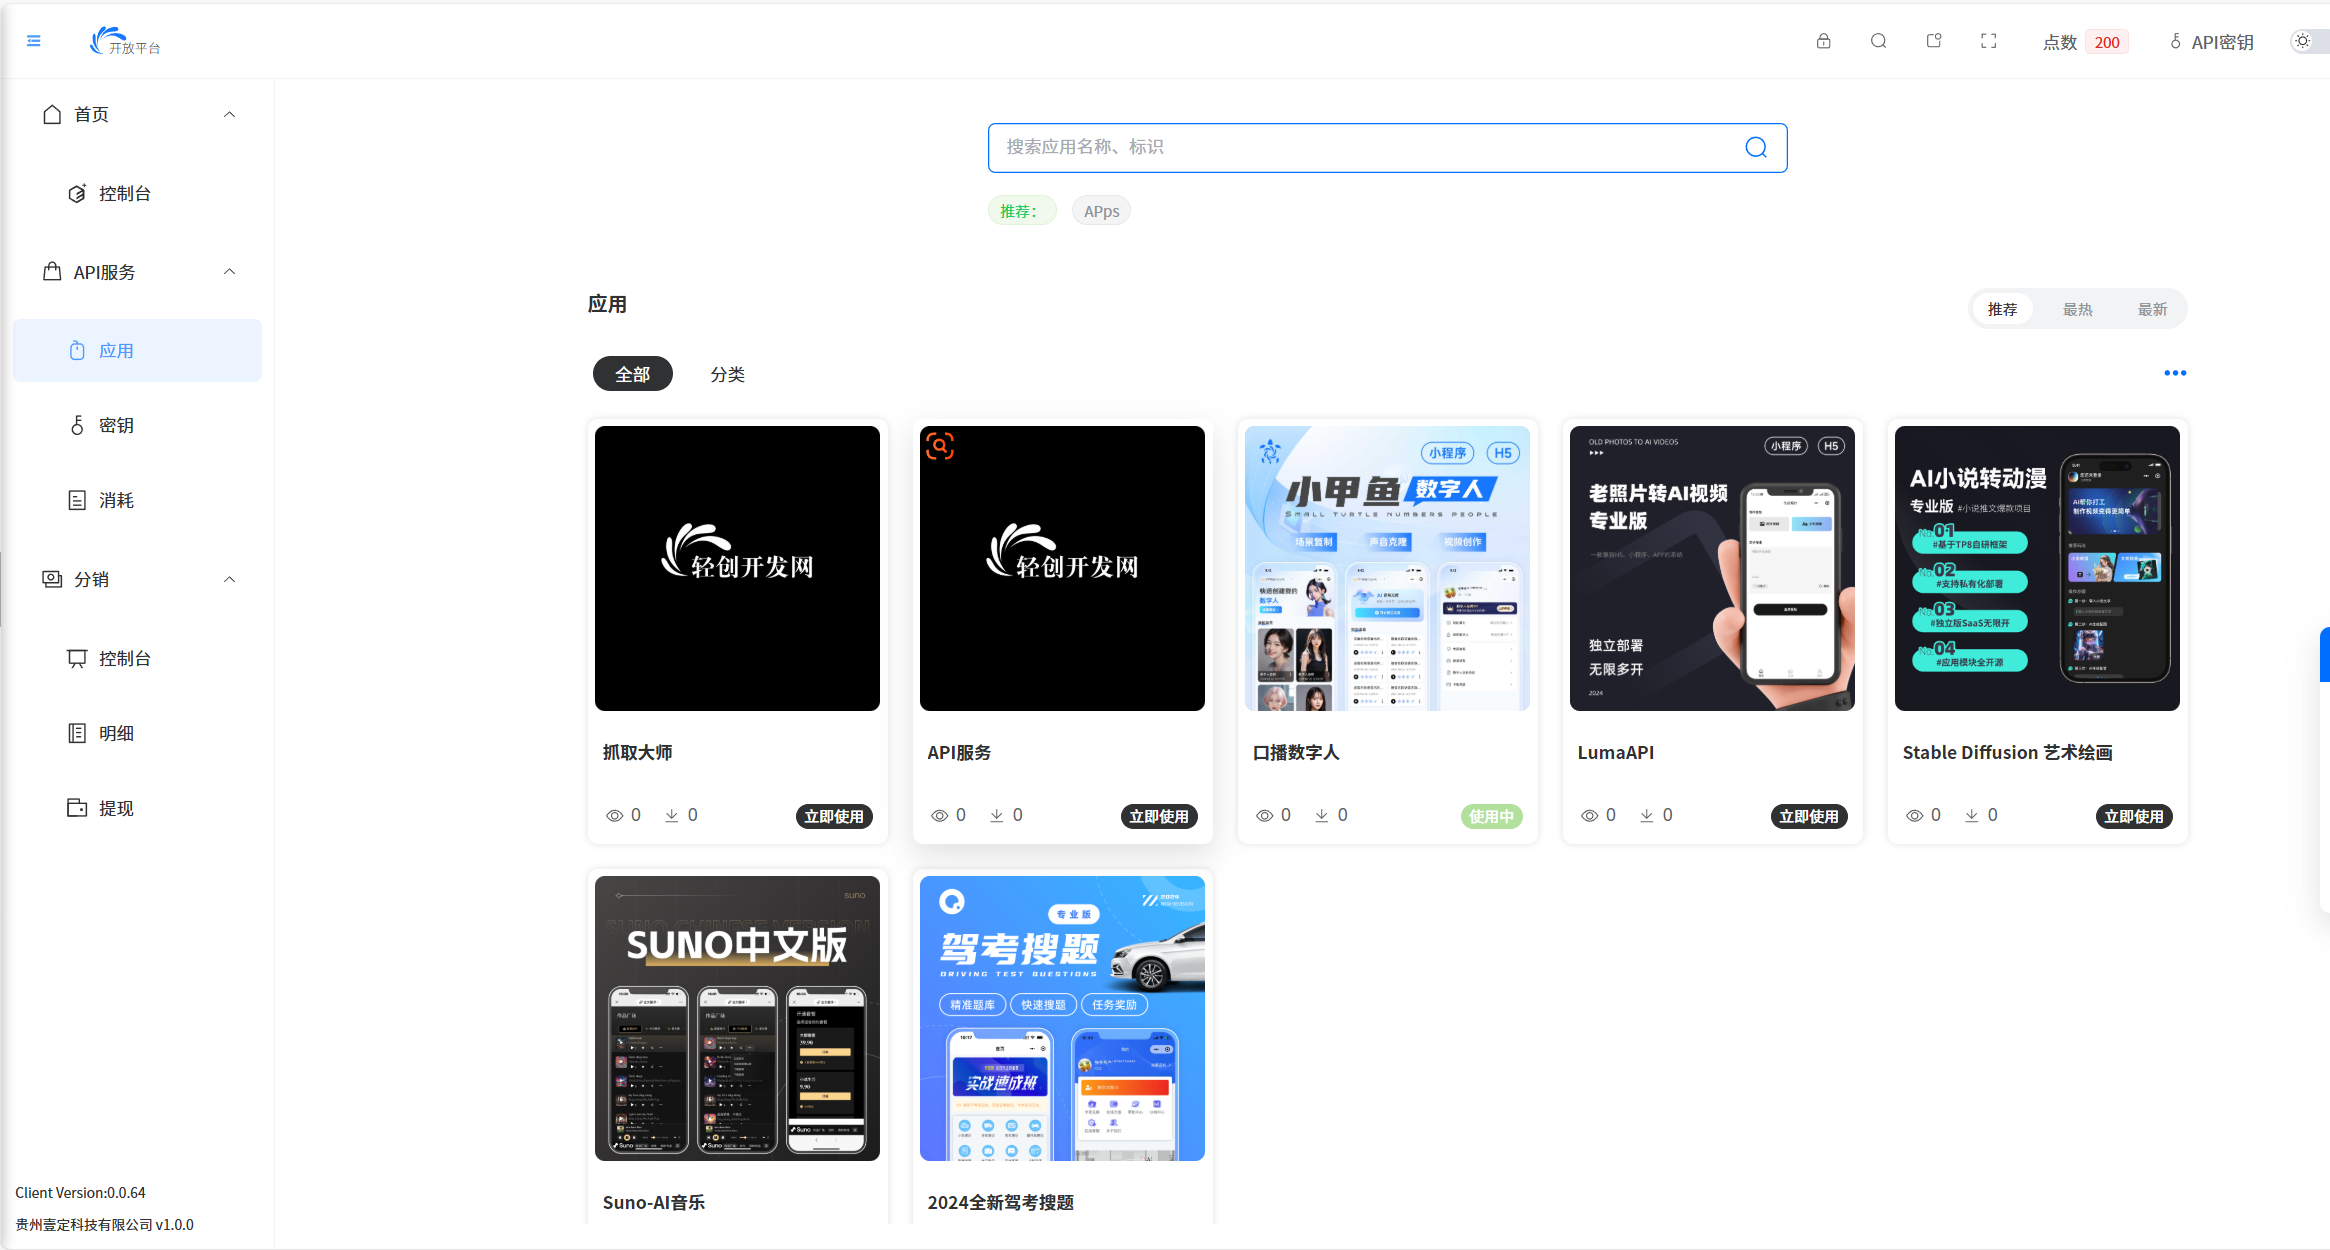Switch sort to 推荐

pos(2002,310)
